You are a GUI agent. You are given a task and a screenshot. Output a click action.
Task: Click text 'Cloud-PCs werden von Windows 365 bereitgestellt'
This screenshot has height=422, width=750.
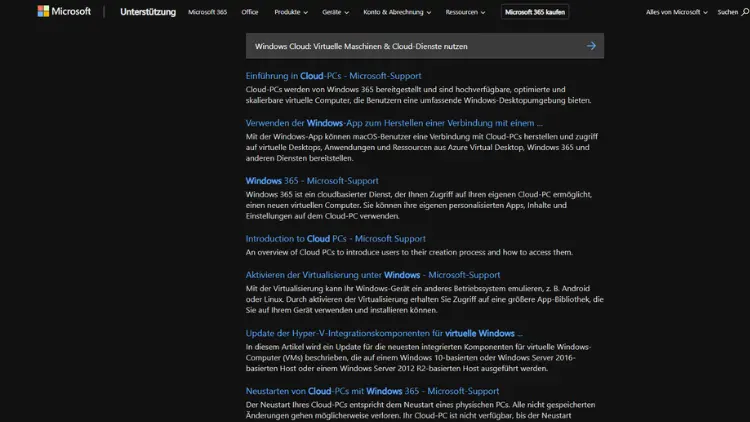(x=333, y=89)
